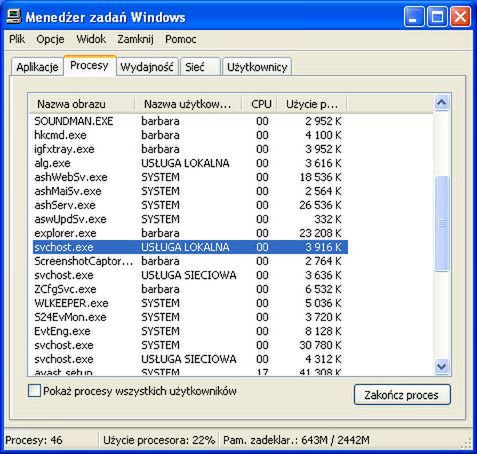Viewport: 477px width, 454px height.
Task: Open the Zamknij menu
Action: (135, 39)
